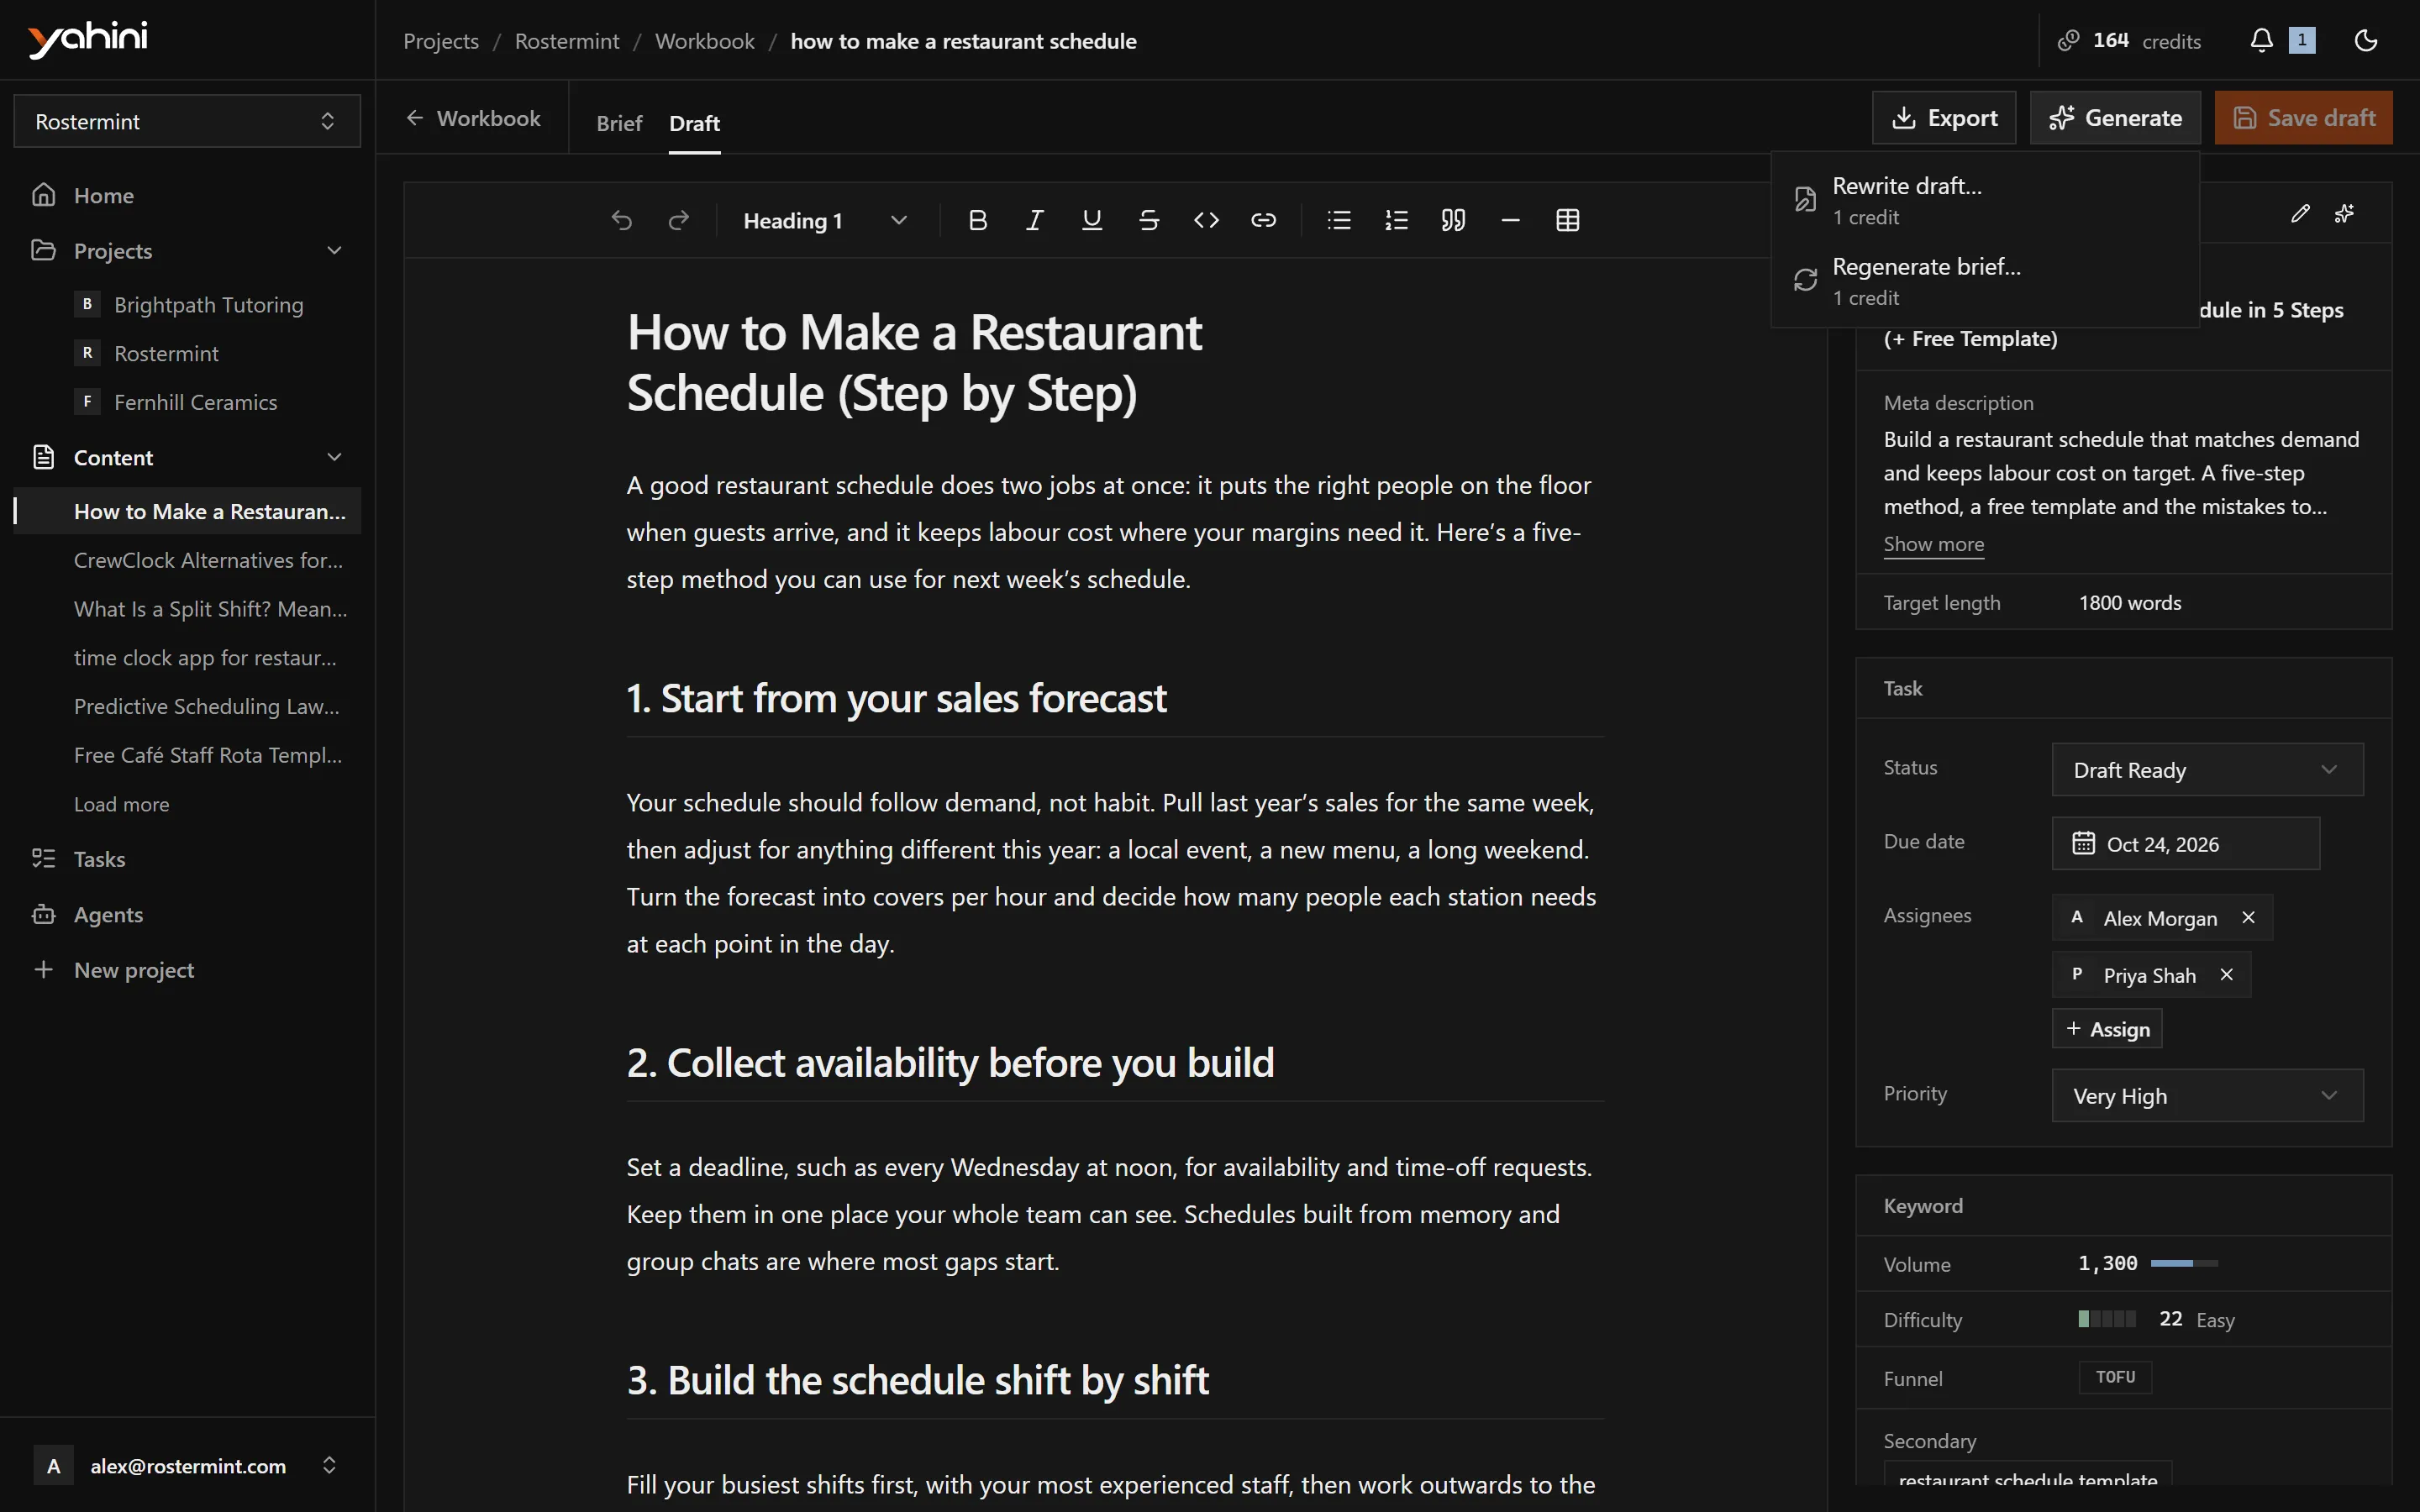Insert a bulleted list
2420x1512 pixels.
[x=1339, y=220]
